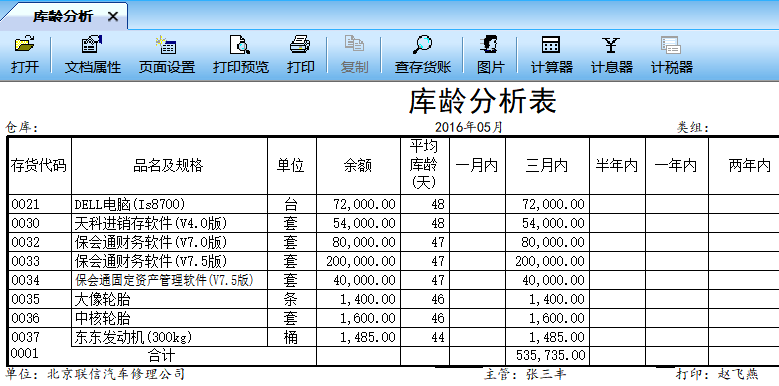Screen dimensions: 779x386
Task: Click the 平均库龄(天) column header
Action: [425, 166]
